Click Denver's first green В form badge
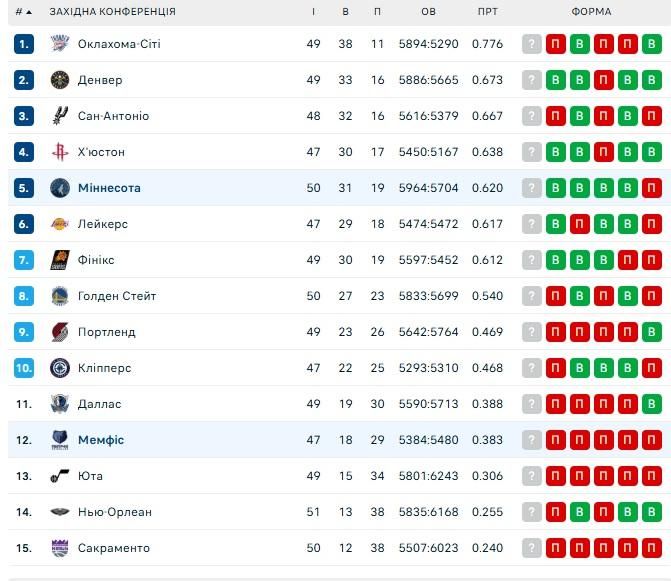Viewport: 671px width, 581px height. 556,80
